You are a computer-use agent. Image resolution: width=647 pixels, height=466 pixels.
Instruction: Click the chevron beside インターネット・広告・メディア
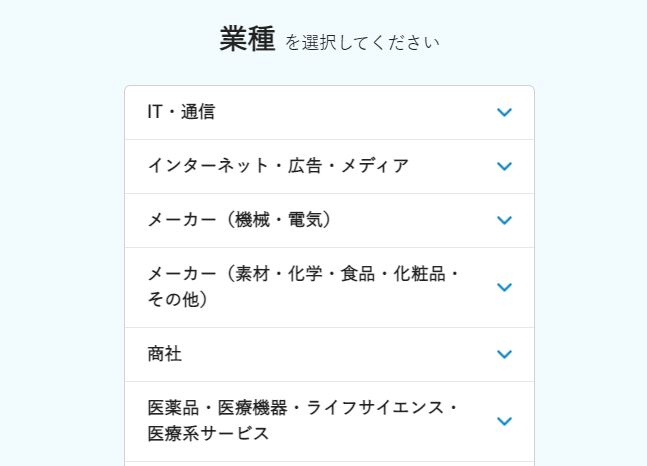pos(504,166)
